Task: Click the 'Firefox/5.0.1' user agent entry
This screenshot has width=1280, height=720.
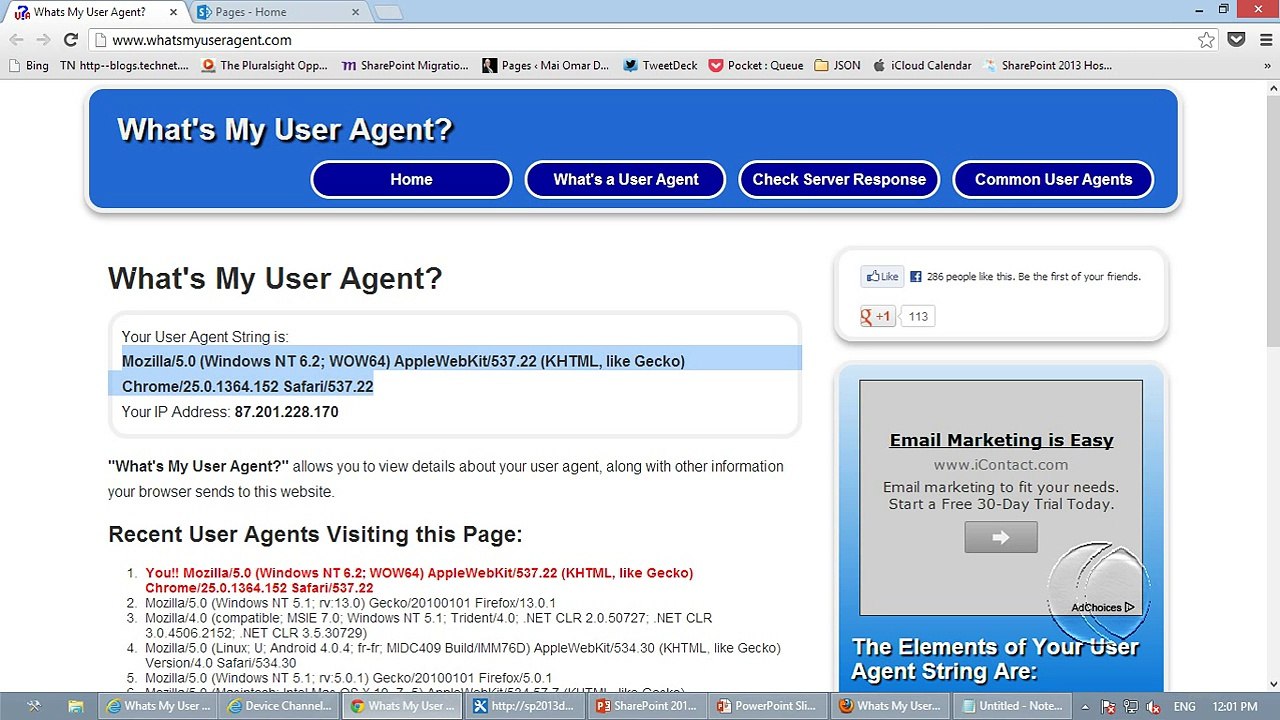Action: 348,678
